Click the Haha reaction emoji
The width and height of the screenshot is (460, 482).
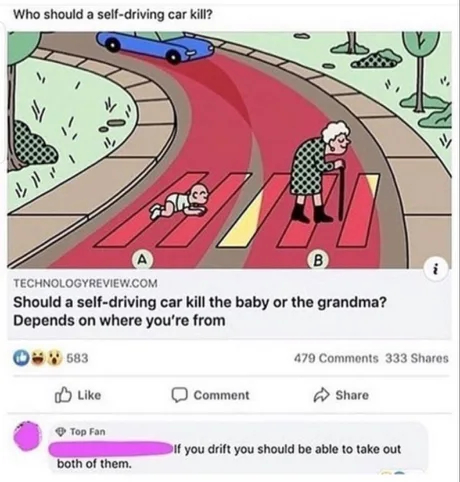[x=38, y=358]
